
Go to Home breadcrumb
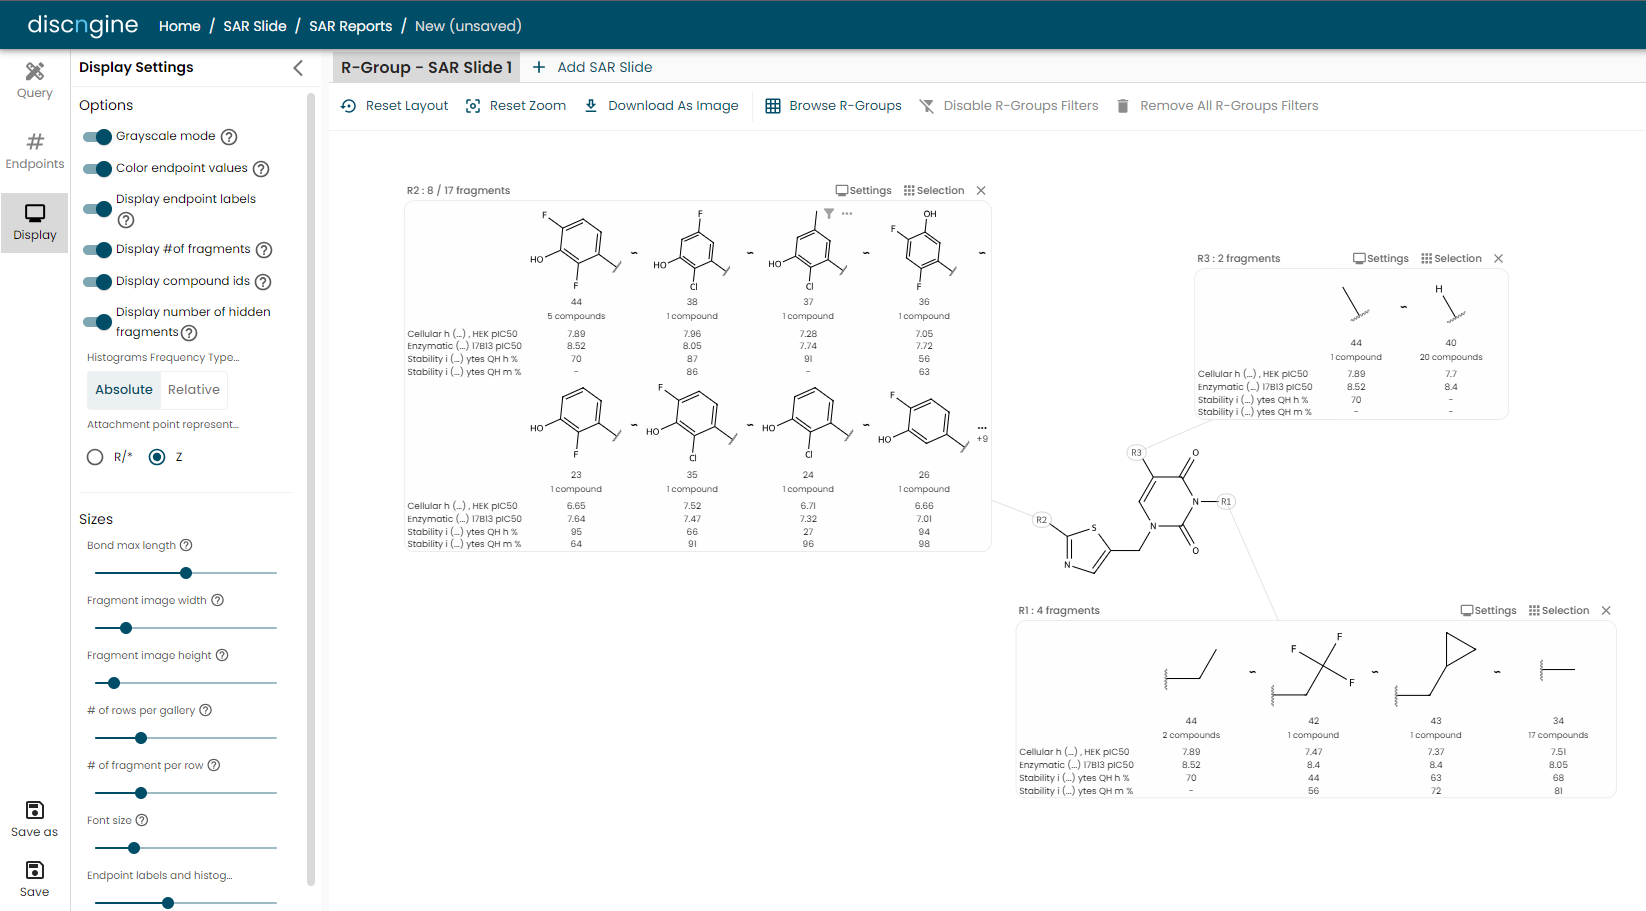tap(179, 26)
